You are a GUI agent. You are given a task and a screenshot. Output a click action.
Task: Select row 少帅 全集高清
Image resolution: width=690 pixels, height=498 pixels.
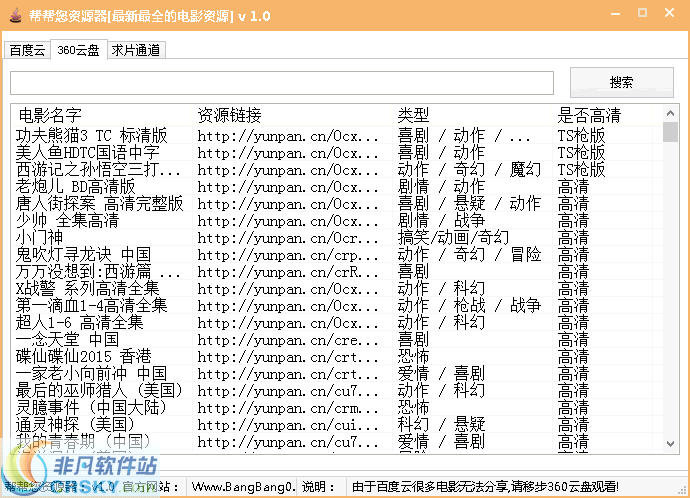click(x=337, y=220)
